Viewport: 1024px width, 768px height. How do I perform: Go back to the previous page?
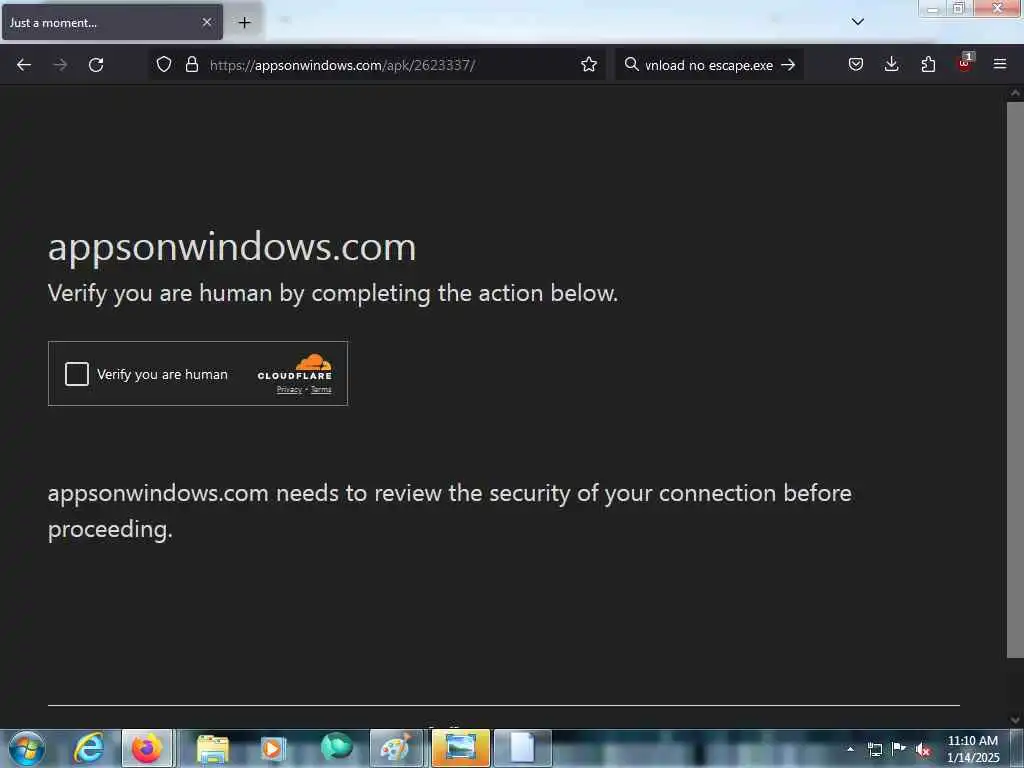click(x=24, y=65)
